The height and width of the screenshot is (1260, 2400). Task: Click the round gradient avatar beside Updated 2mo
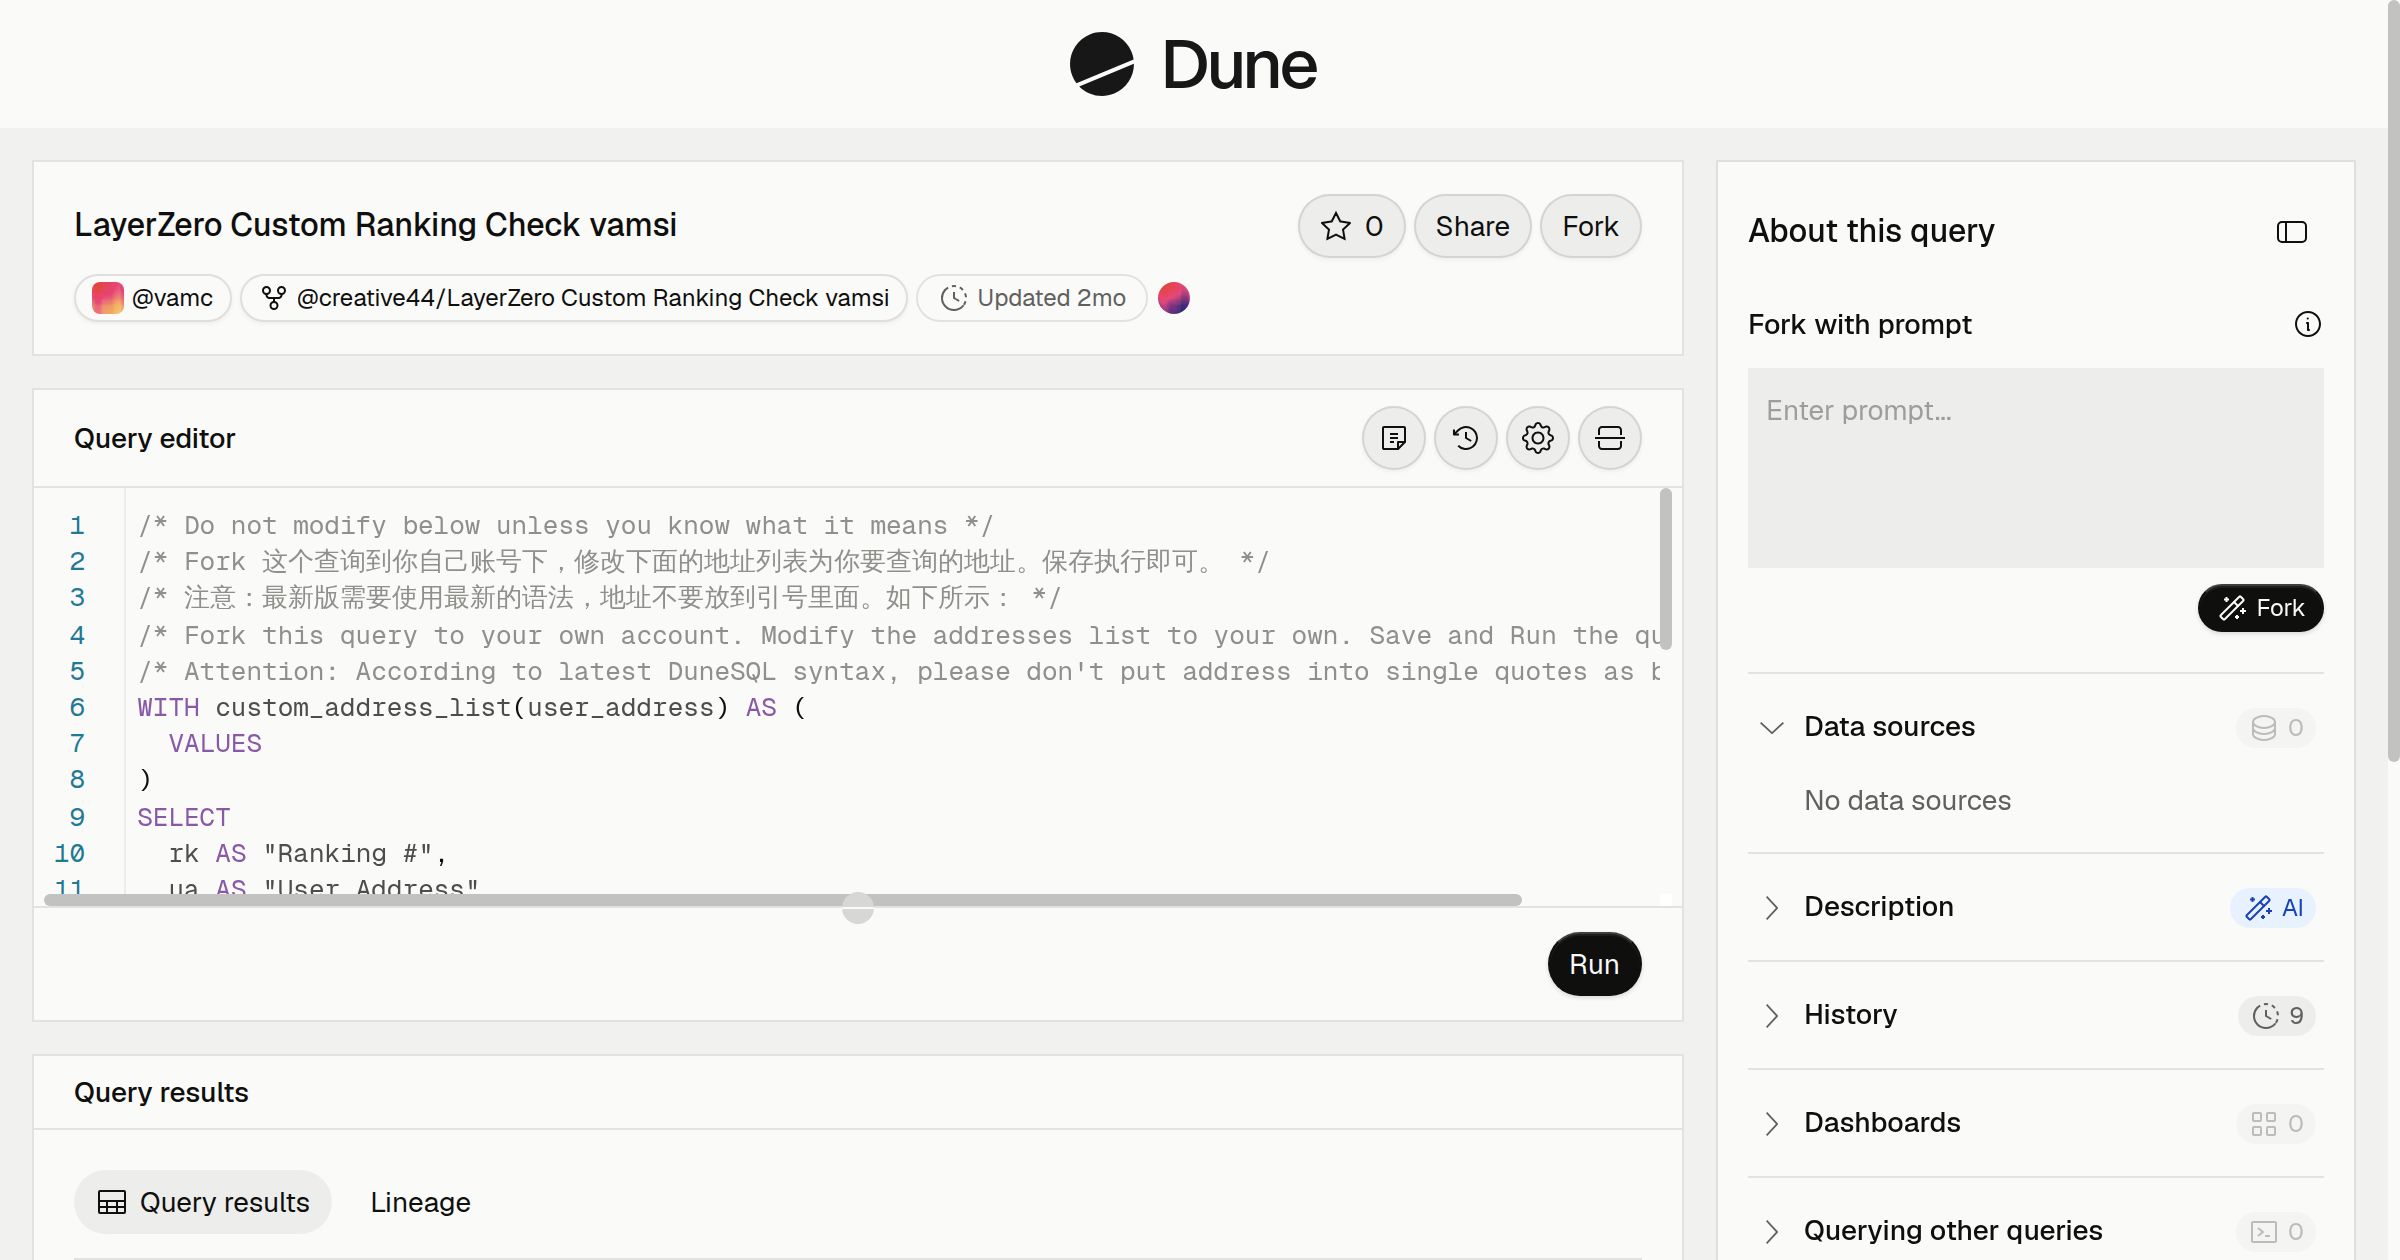1173,298
